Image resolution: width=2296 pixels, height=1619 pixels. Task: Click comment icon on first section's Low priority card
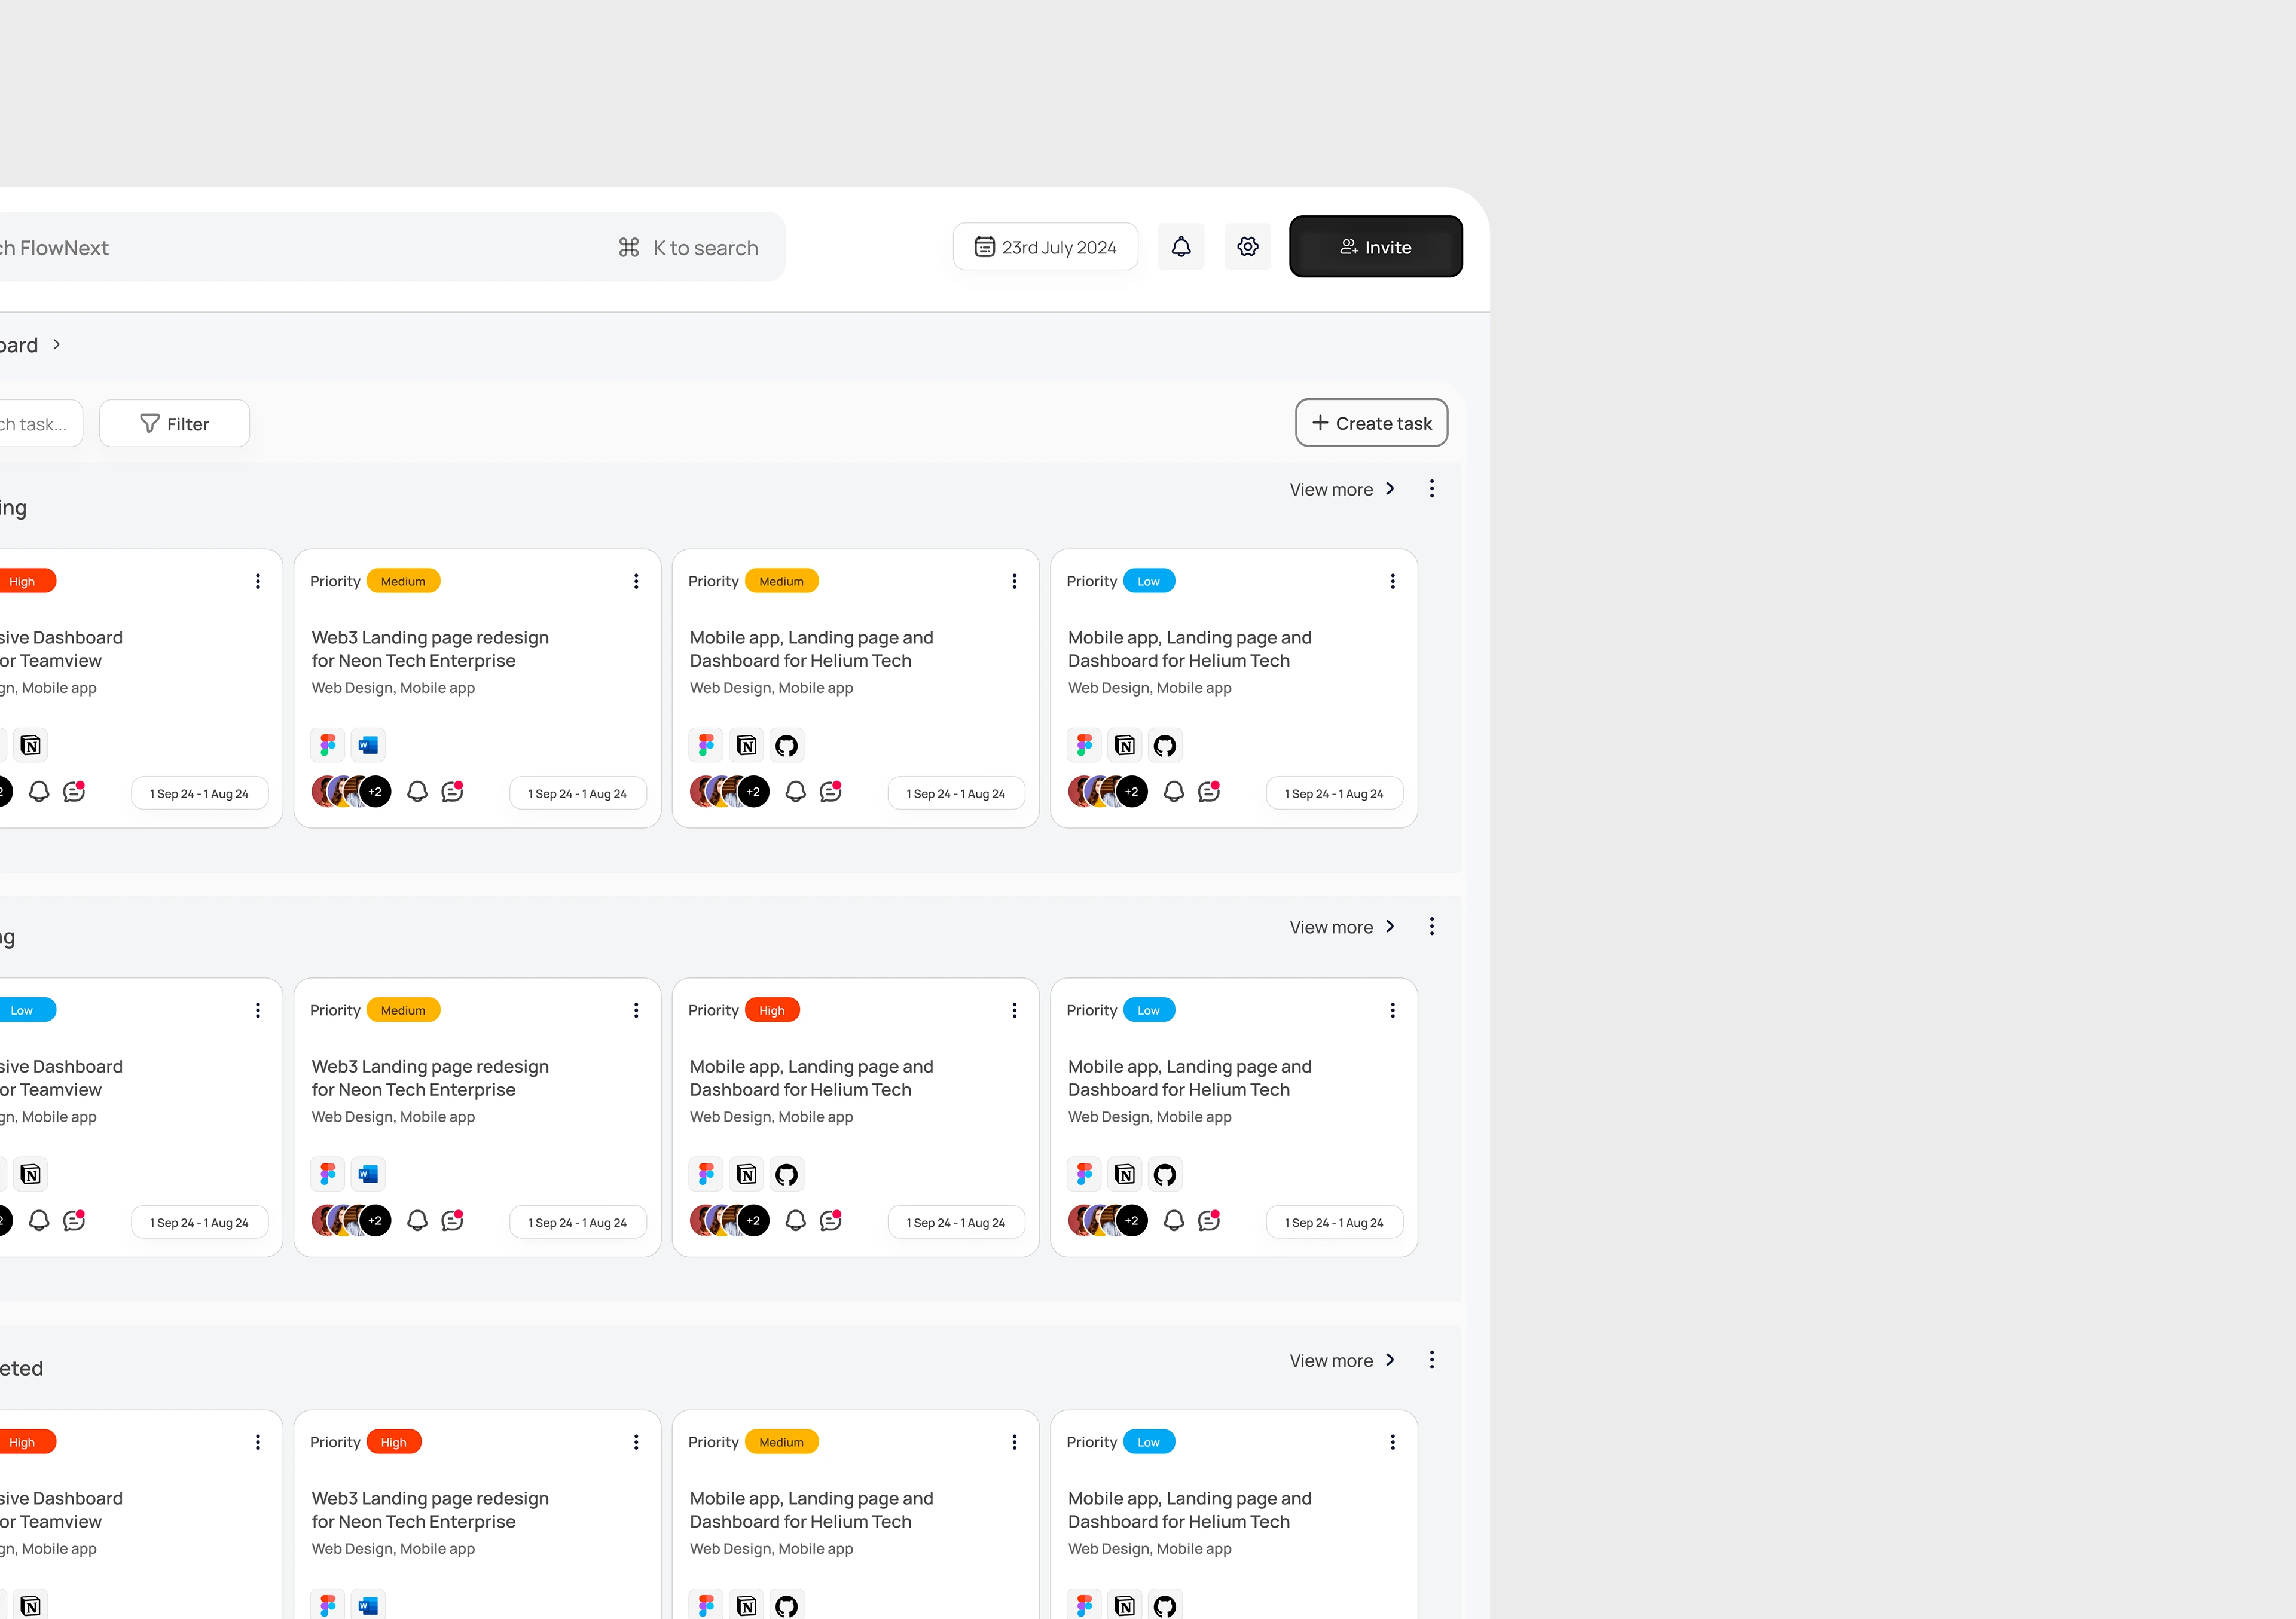tap(1209, 792)
